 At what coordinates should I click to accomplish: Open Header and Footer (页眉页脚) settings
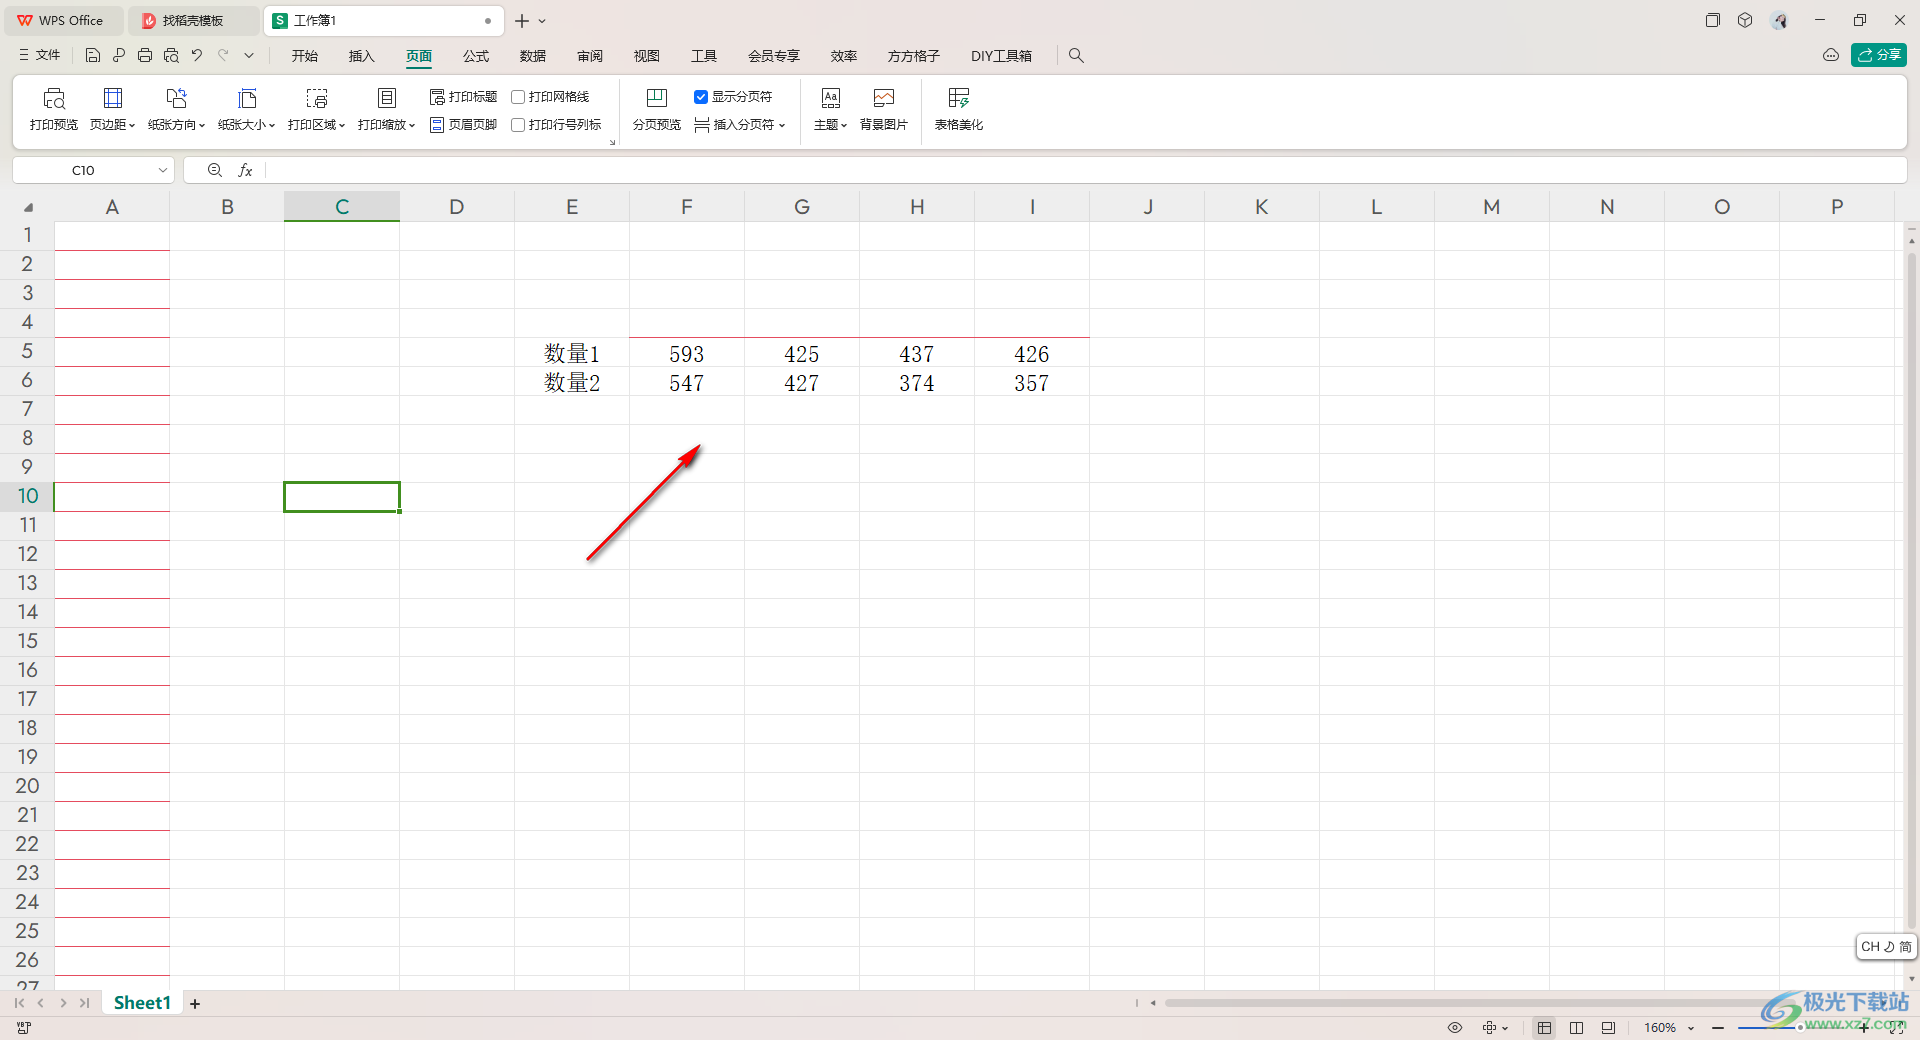[463, 125]
